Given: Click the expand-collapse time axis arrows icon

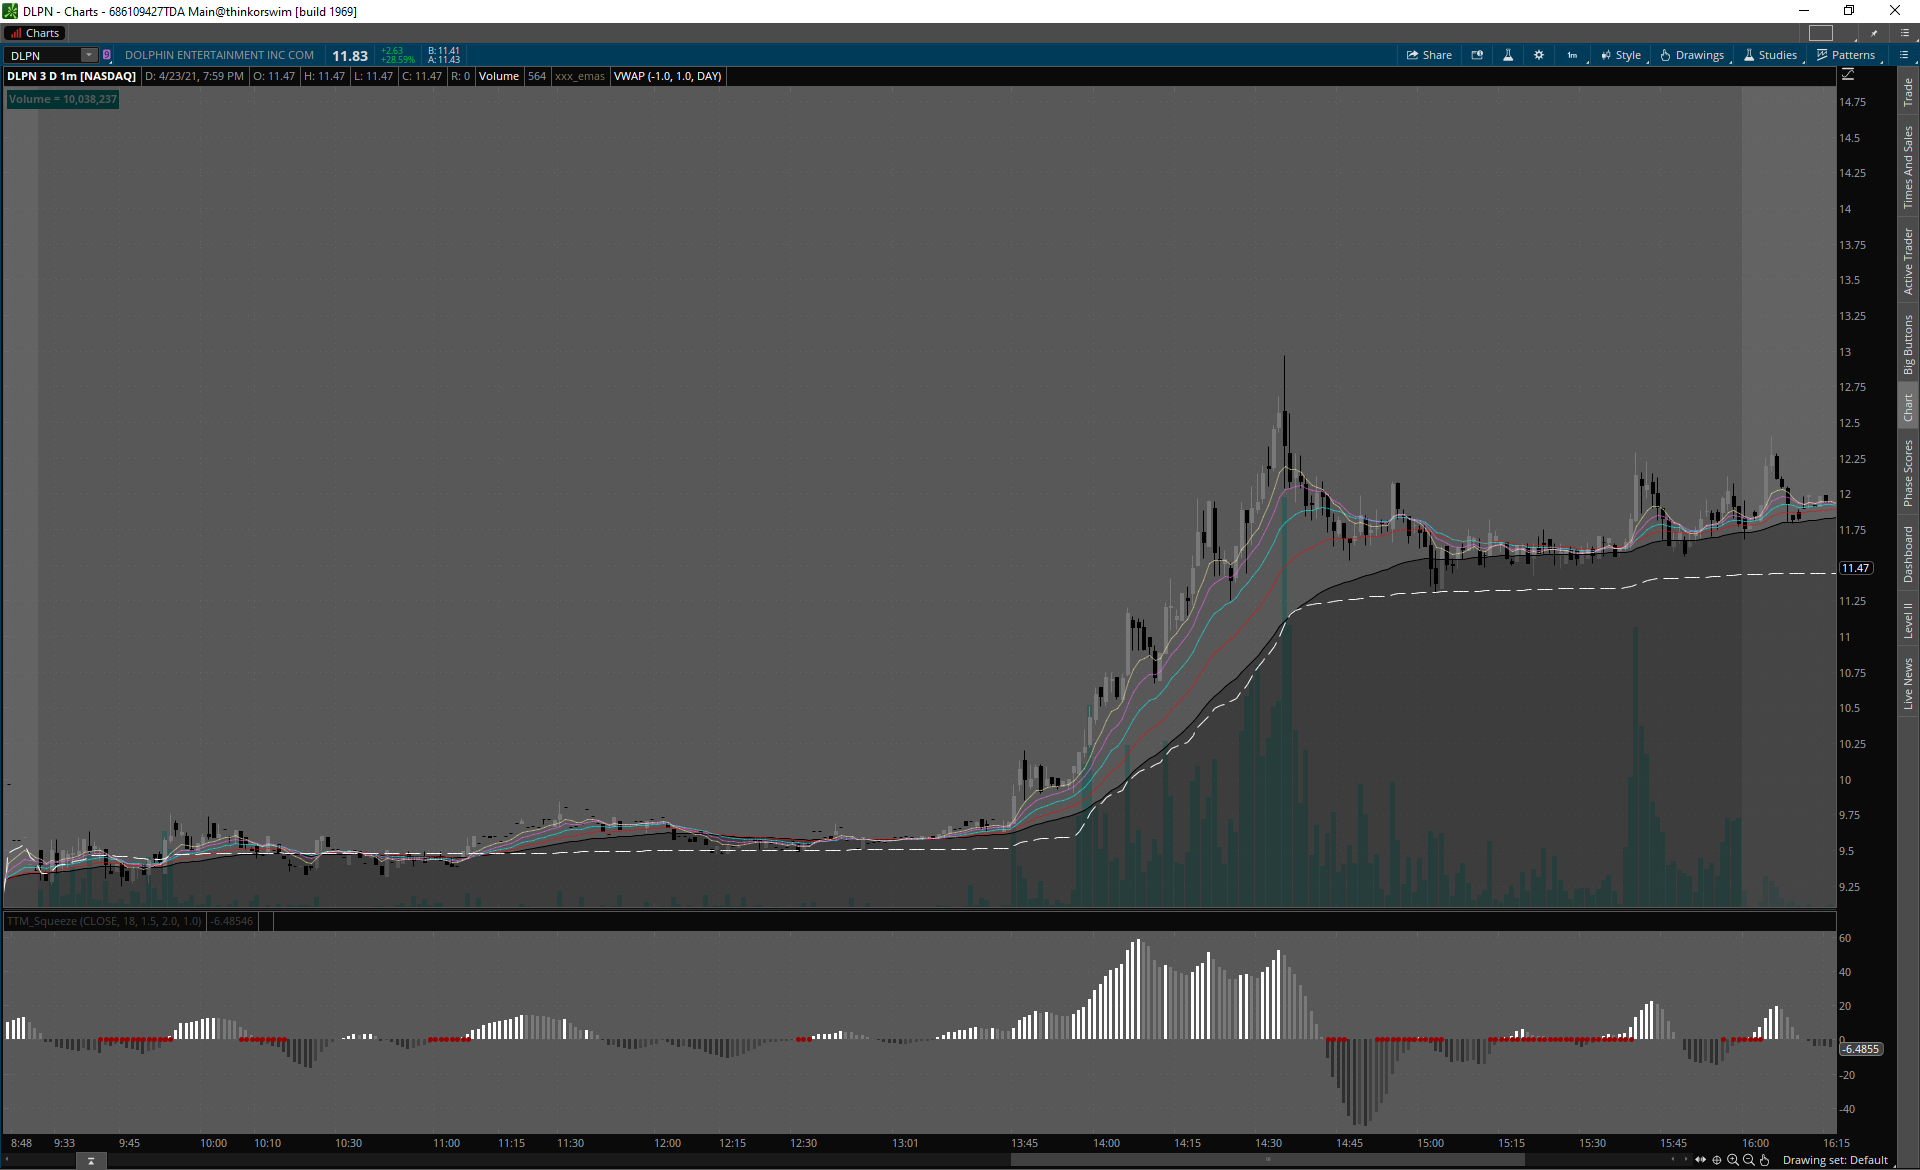Looking at the screenshot, I should point(1700,1160).
